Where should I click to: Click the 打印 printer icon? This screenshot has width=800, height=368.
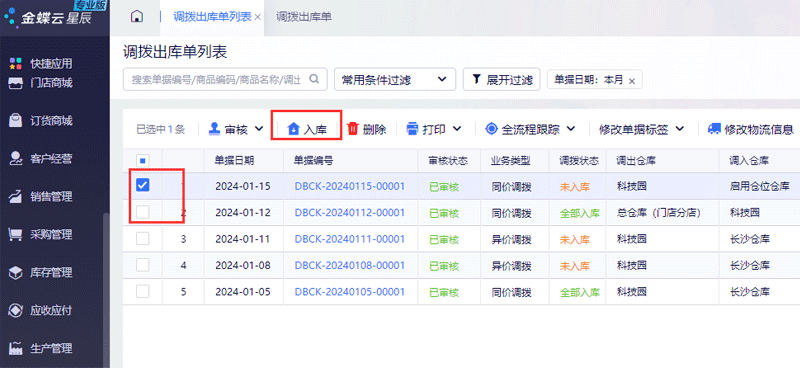click(412, 129)
